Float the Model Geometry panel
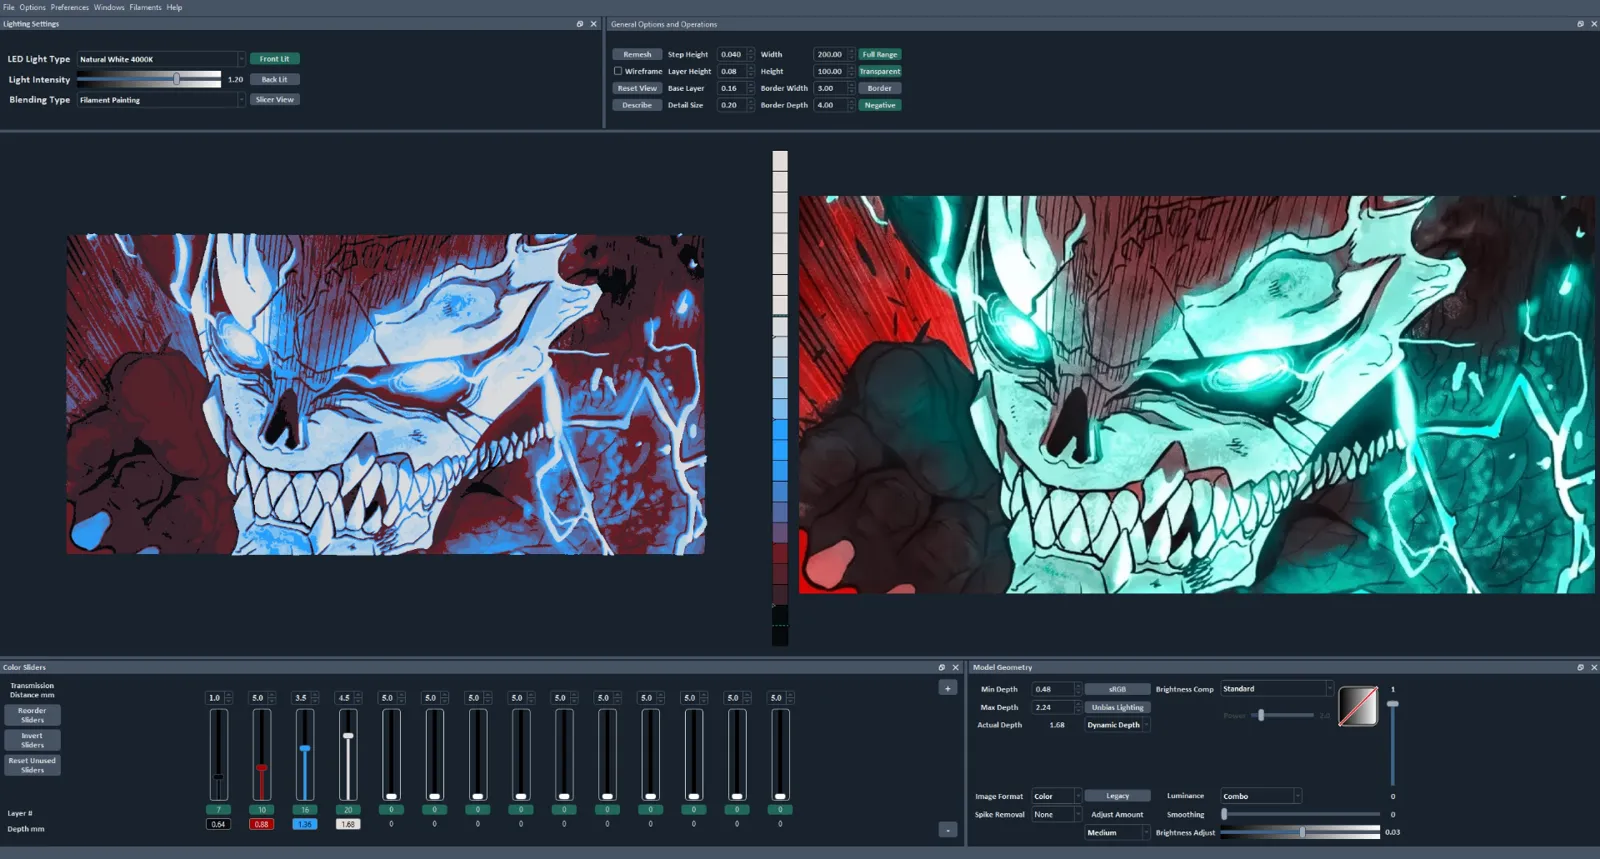The image size is (1600, 859). pyautogui.click(x=1580, y=667)
